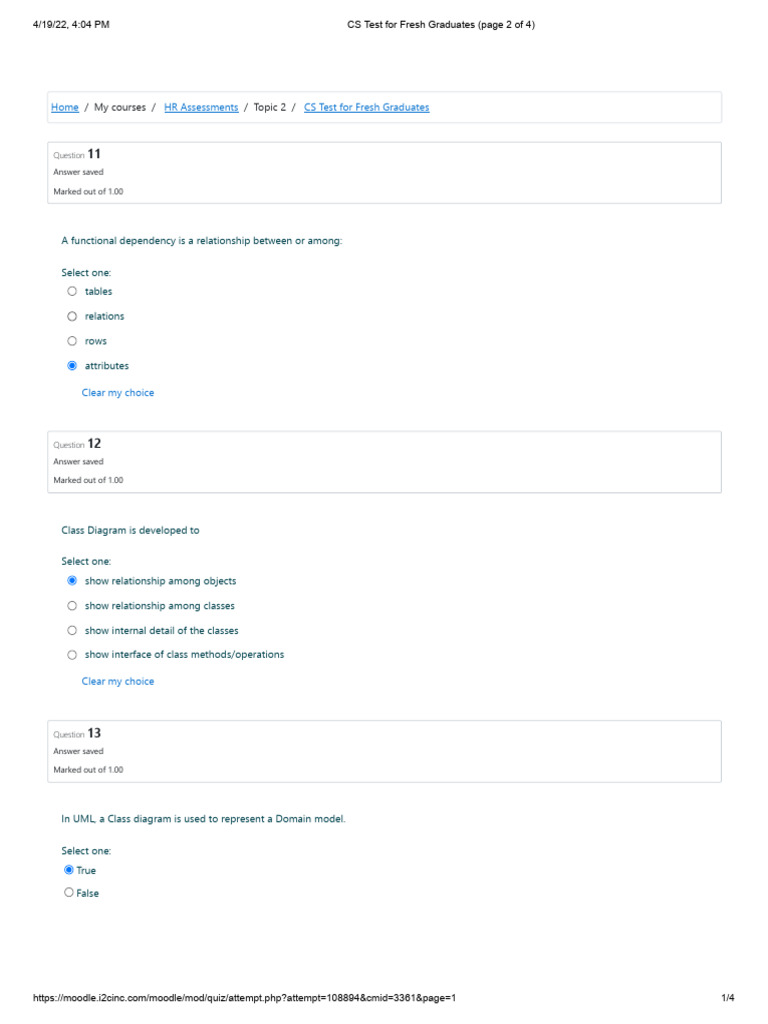Screen dimensions: 768x1024
Task: Open the HR Assessments breadcrumb link
Action: 201,107
